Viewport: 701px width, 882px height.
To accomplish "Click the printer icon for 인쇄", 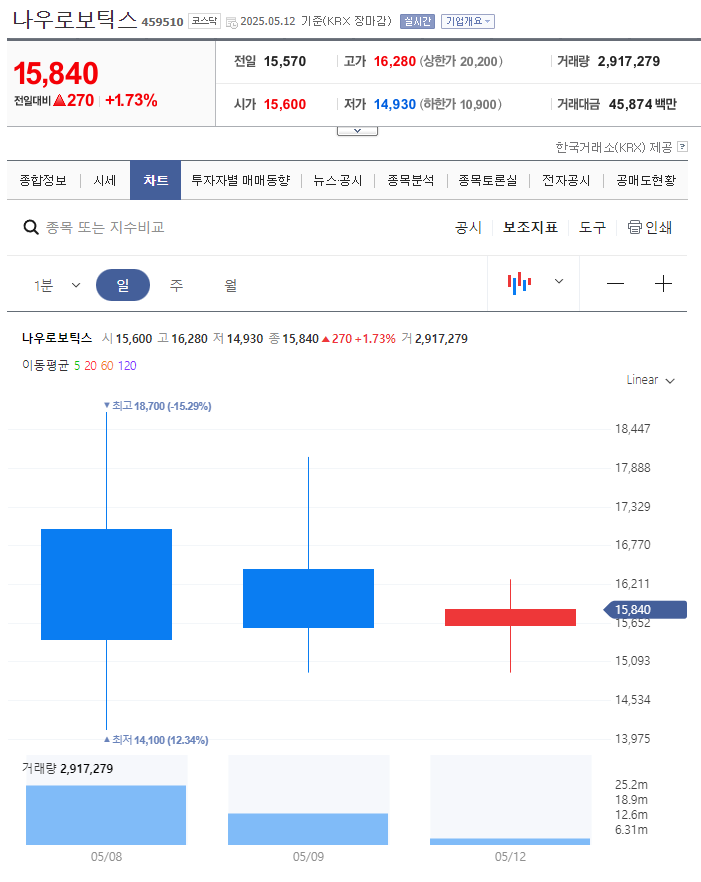I will coord(634,227).
